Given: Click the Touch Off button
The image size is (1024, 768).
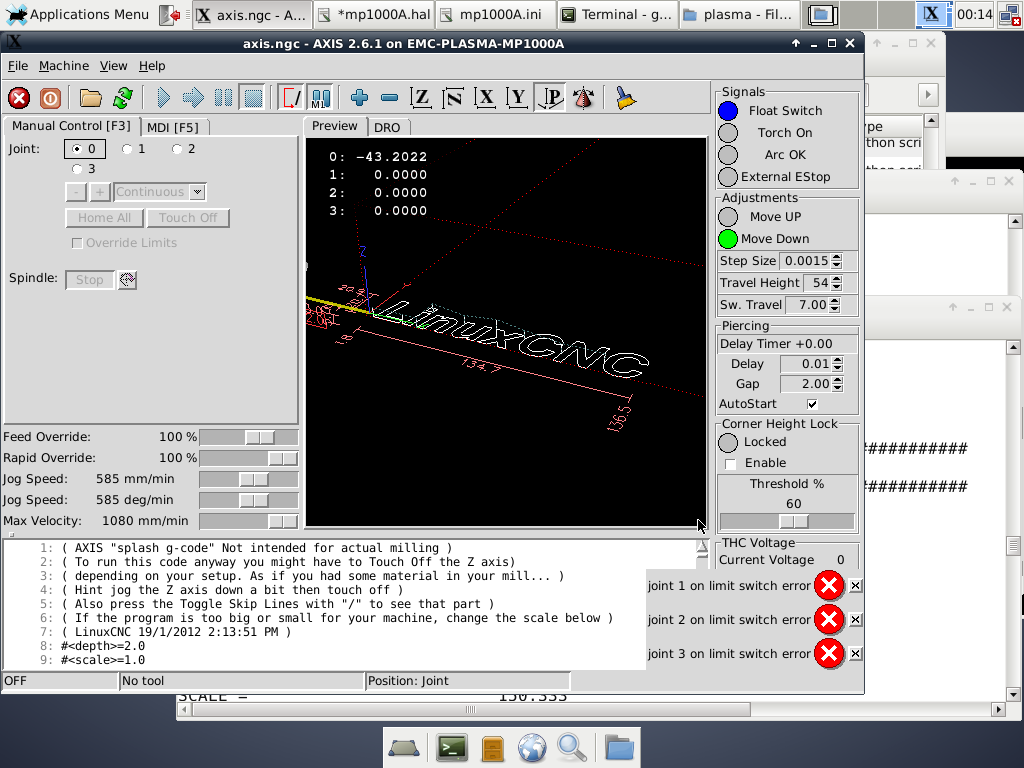Looking at the screenshot, I should click(x=187, y=218).
